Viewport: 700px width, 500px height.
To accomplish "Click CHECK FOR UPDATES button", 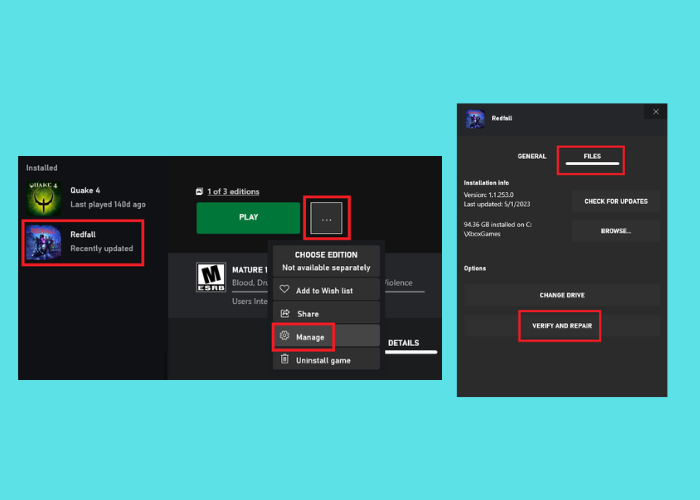I will coord(616,201).
